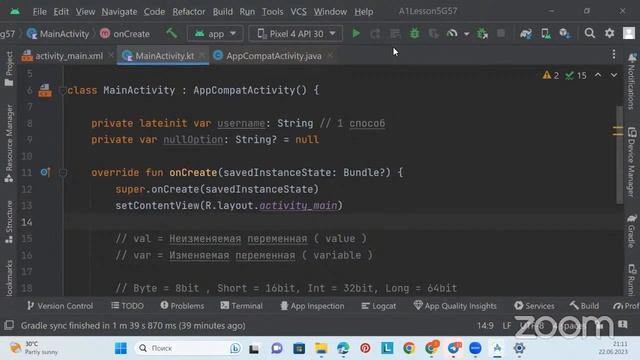Click the Run with Coverage icon
The height and width of the screenshot is (360, 640).
pos(433,33)
